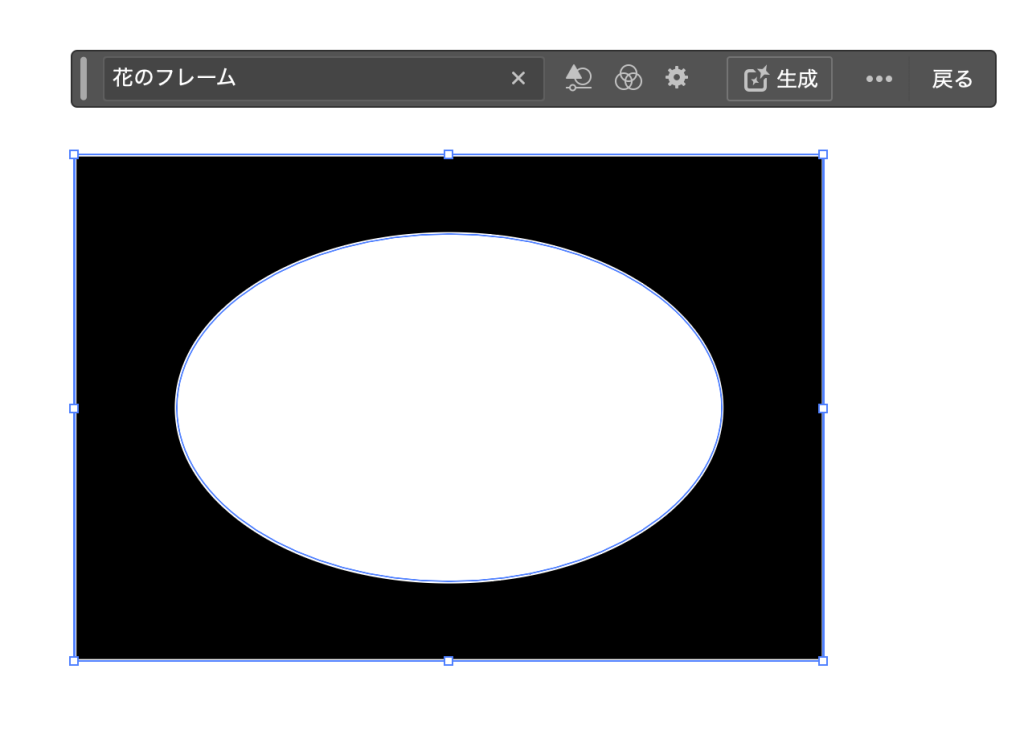The image size is (1024, 743).
Task: Click empty canvas right of the black rectangle
Action: (920, 400)
